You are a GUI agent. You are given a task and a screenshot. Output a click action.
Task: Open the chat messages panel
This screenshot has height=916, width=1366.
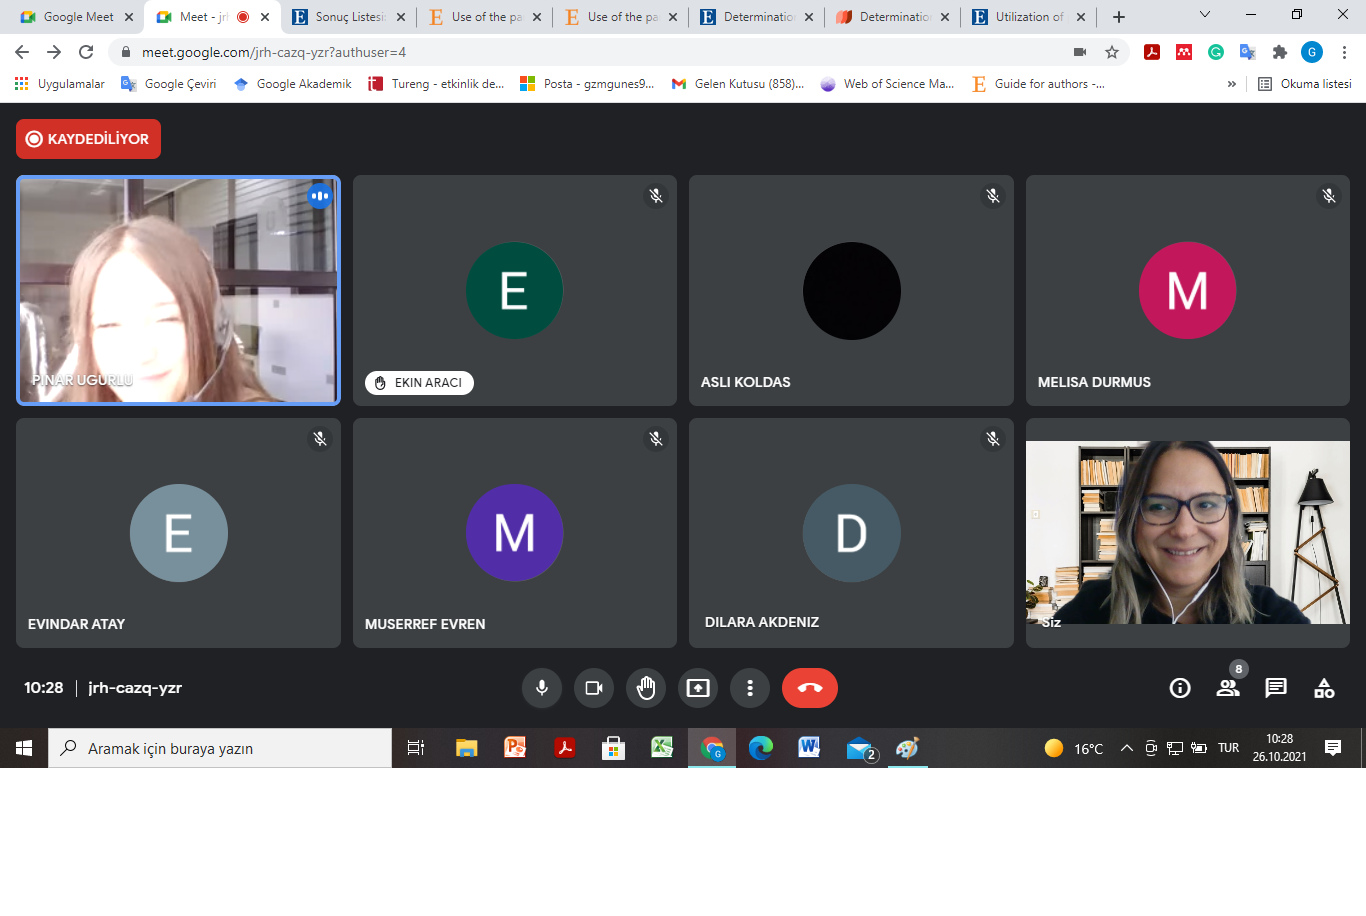[x=1276, y=688]
